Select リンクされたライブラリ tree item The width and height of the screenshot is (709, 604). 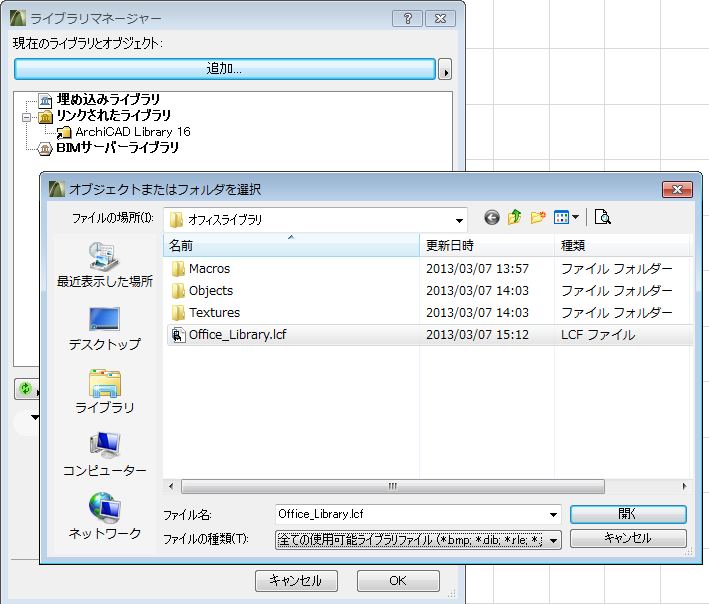pos(113,116)
